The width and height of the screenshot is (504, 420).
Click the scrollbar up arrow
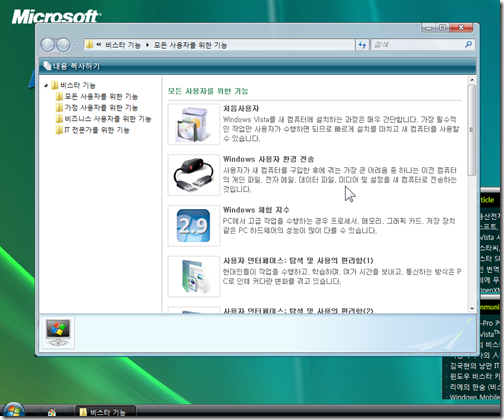point(472,80)
